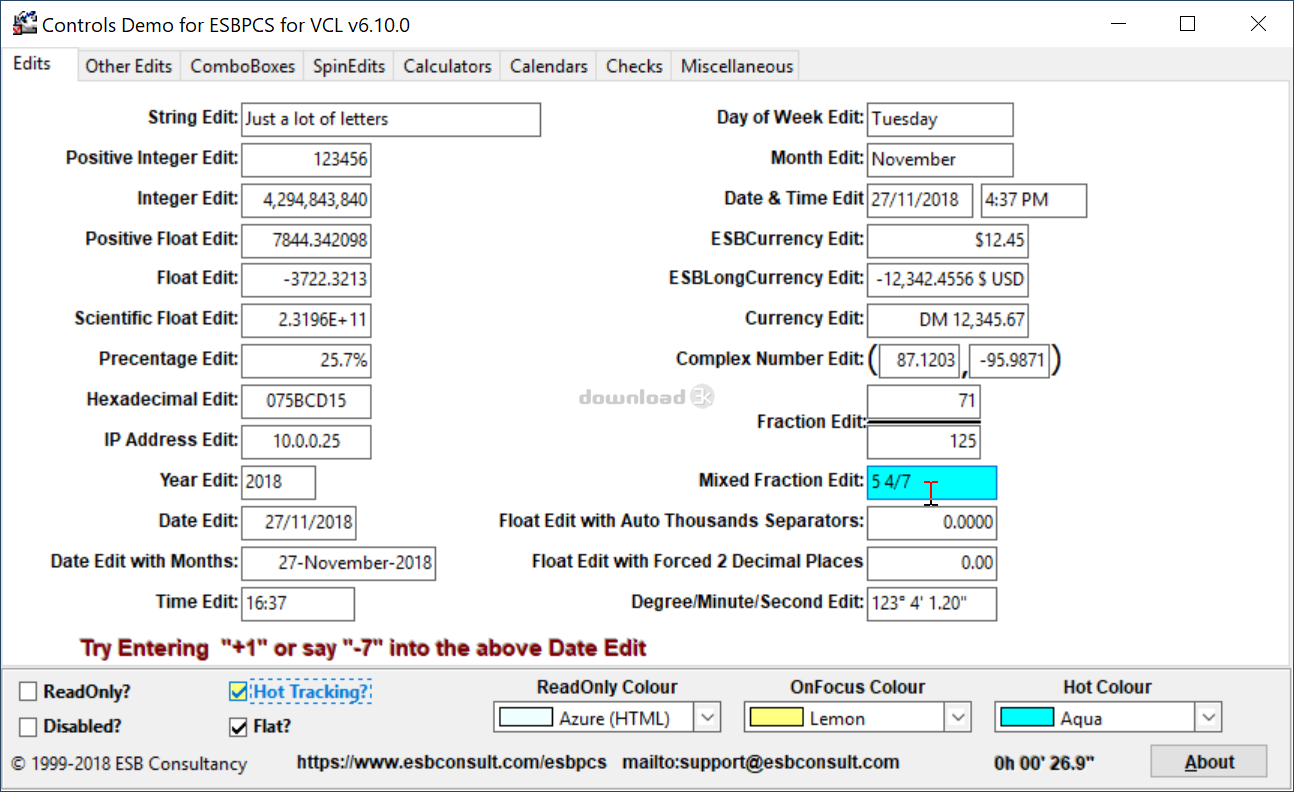Image resolution: width=1294 pixels, height=792 pixels.
Task: Click the application icon in the title bar
Action: (24, 24)
